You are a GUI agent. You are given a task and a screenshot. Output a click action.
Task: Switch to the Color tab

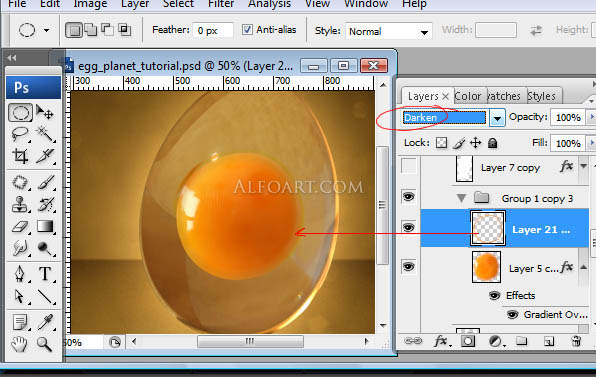tap(468, 96)
